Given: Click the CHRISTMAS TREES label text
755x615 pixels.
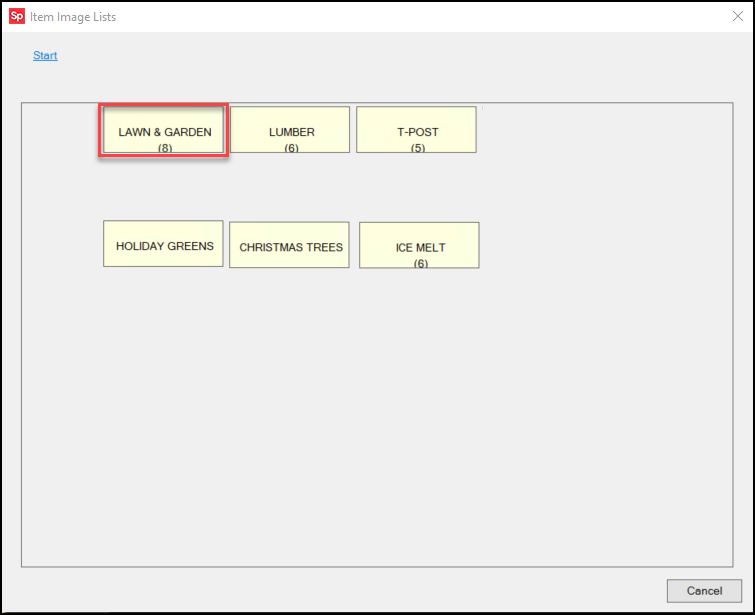Looking at the screenshot, I should 291,248.
